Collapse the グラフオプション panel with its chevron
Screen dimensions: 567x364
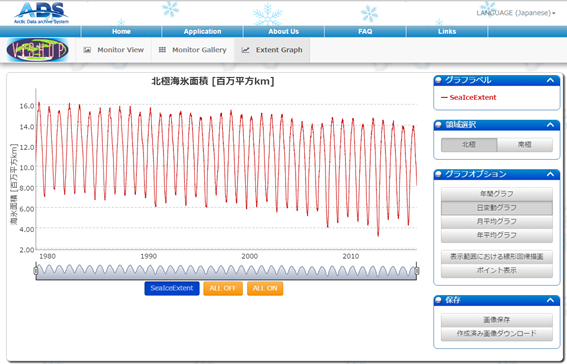coord(550,174)
